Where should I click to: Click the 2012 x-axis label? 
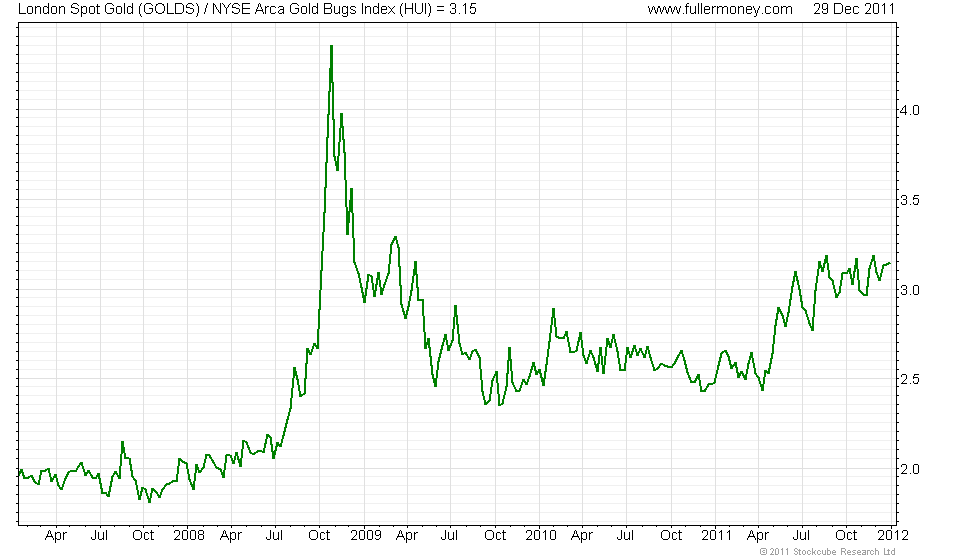pos(893,536)
